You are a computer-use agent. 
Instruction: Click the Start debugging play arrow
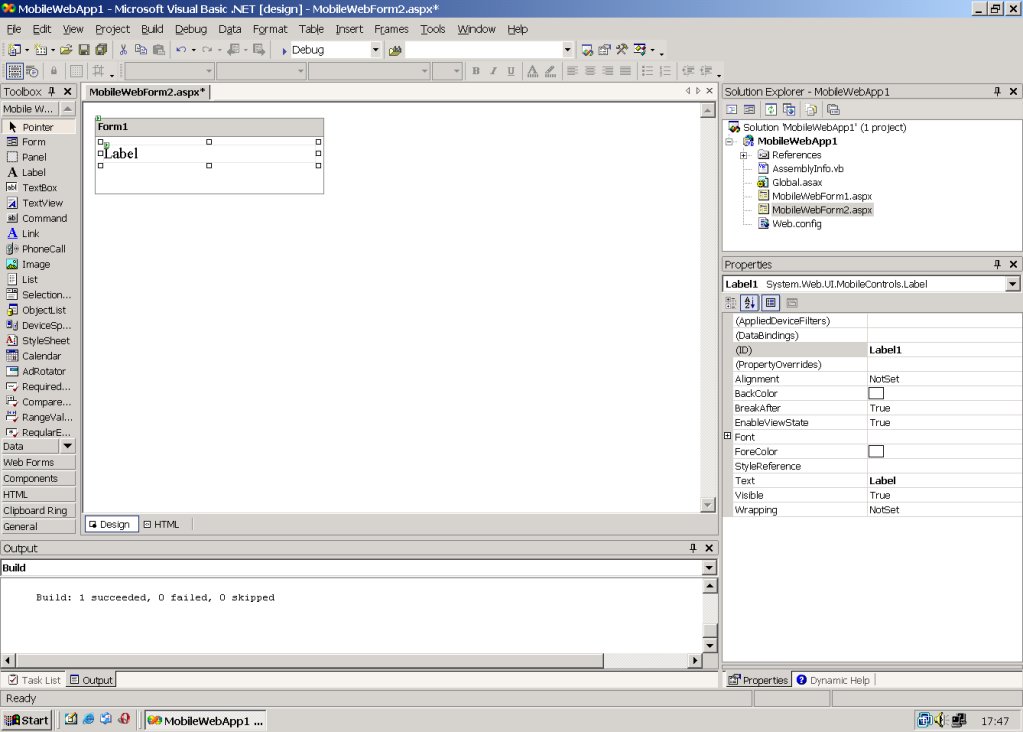(284, 50)
